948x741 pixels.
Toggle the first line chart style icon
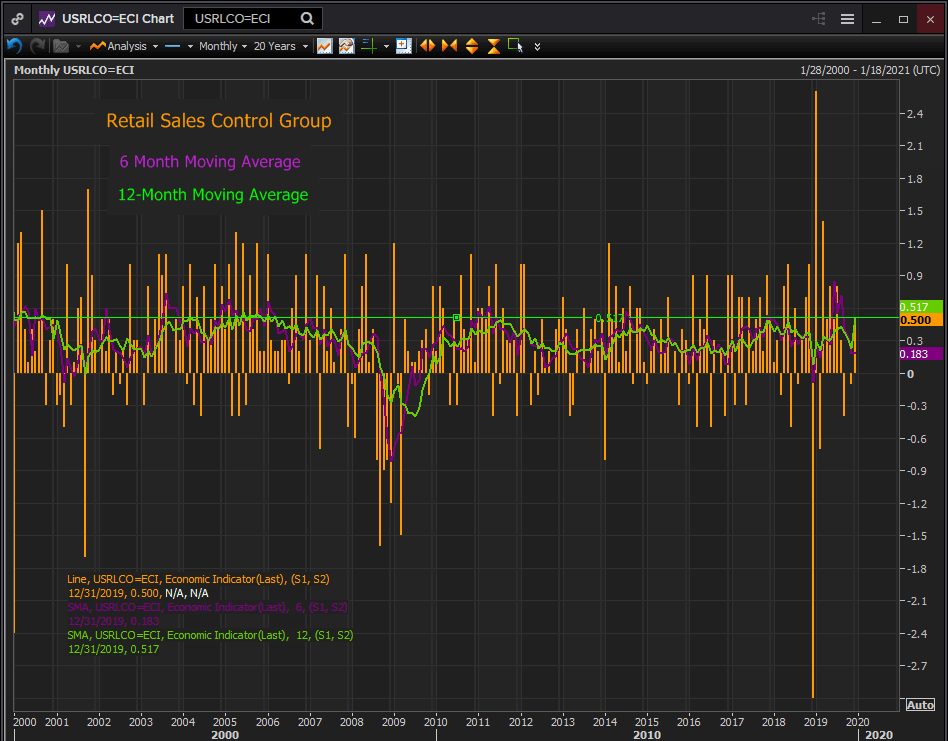(325, 46)
